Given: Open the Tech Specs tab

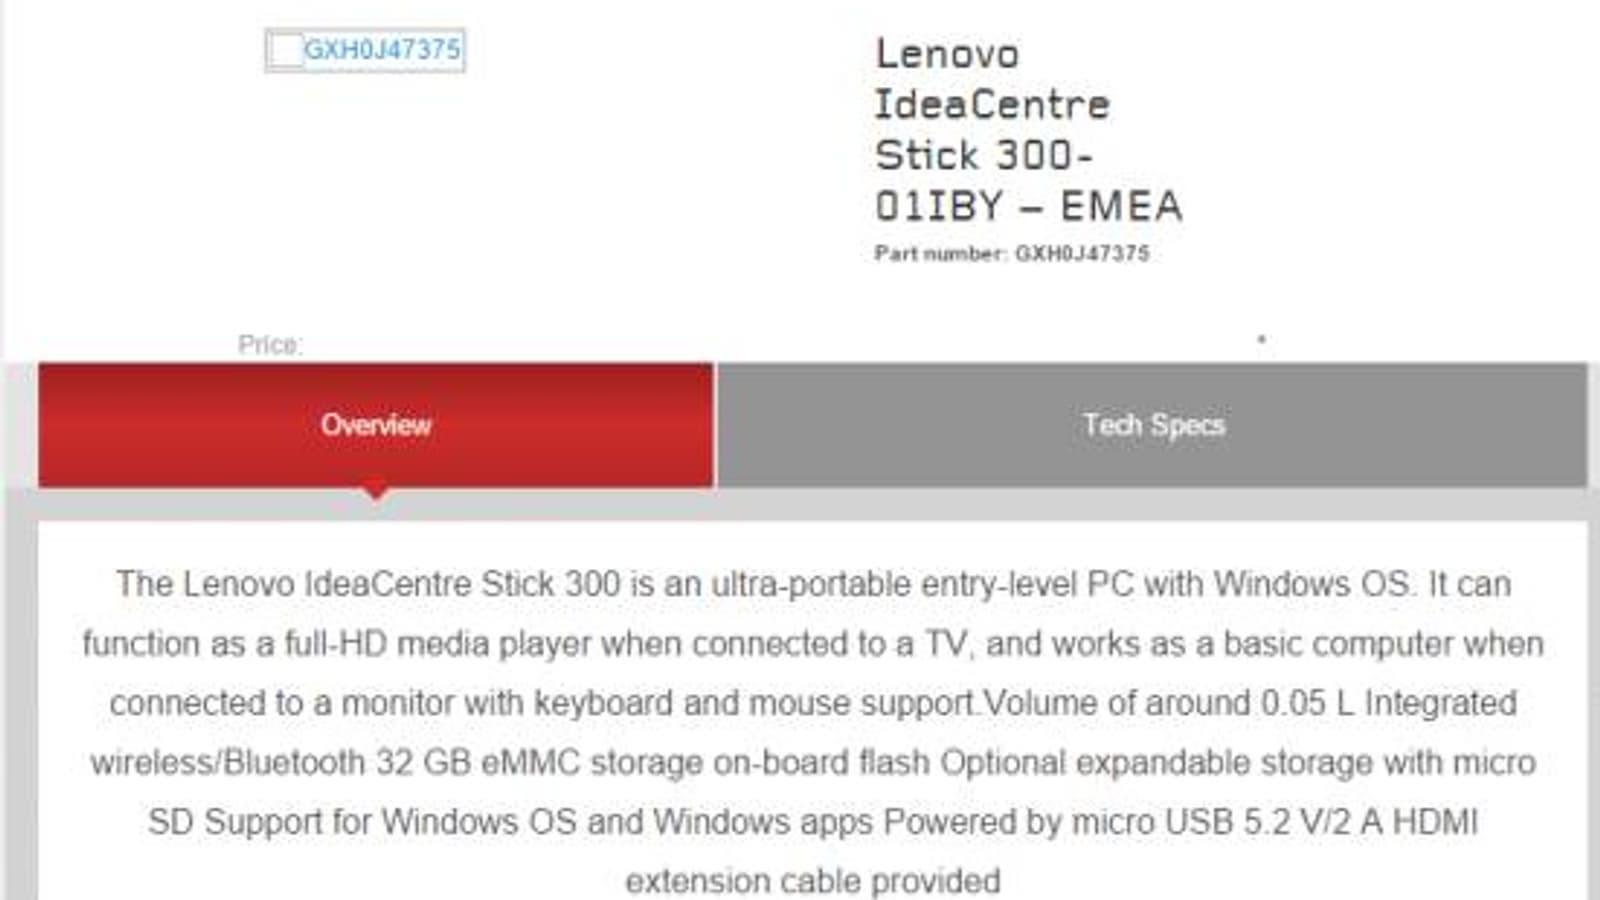Looking at the screenshot, I should pos(1153,425).
